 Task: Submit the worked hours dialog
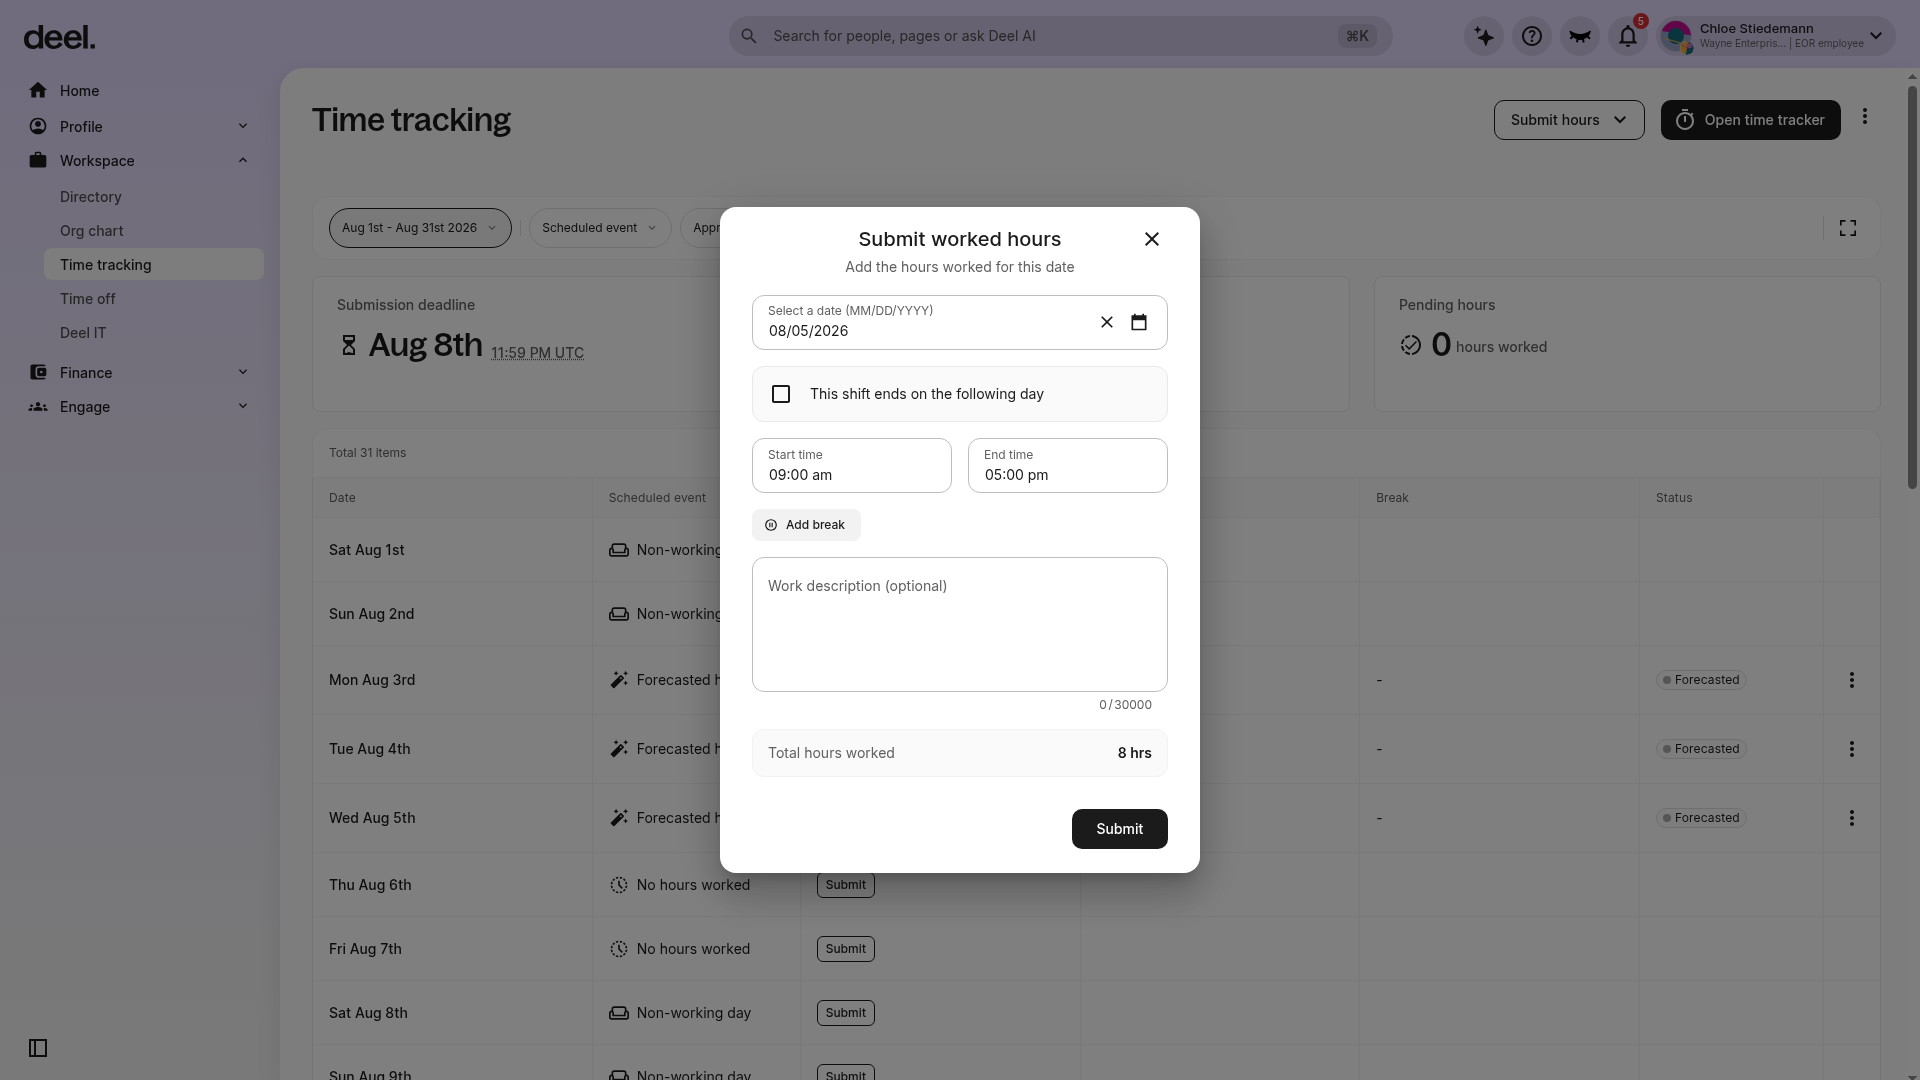[1119, 829]
